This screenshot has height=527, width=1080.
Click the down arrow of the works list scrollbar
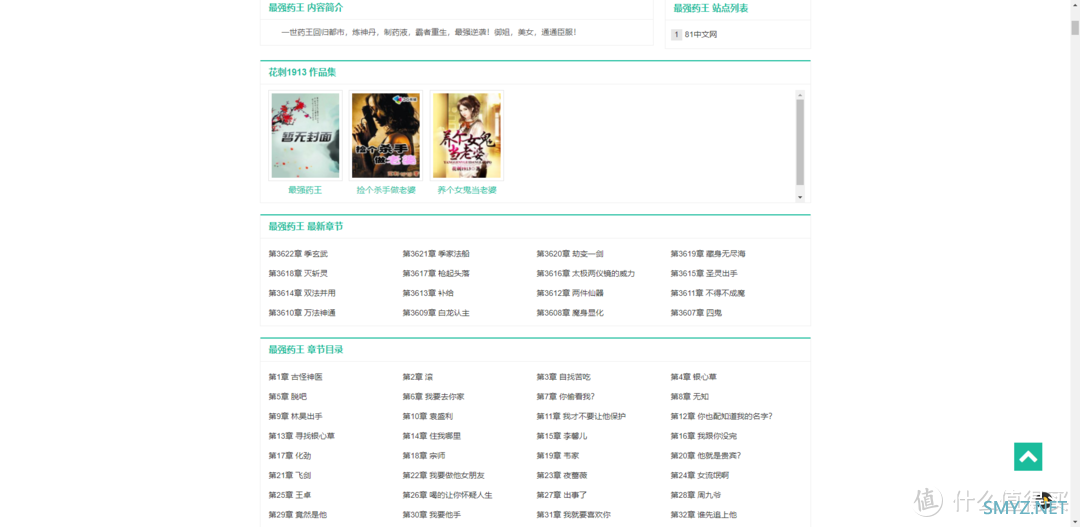pyautogui.click(x=800, y=197)
